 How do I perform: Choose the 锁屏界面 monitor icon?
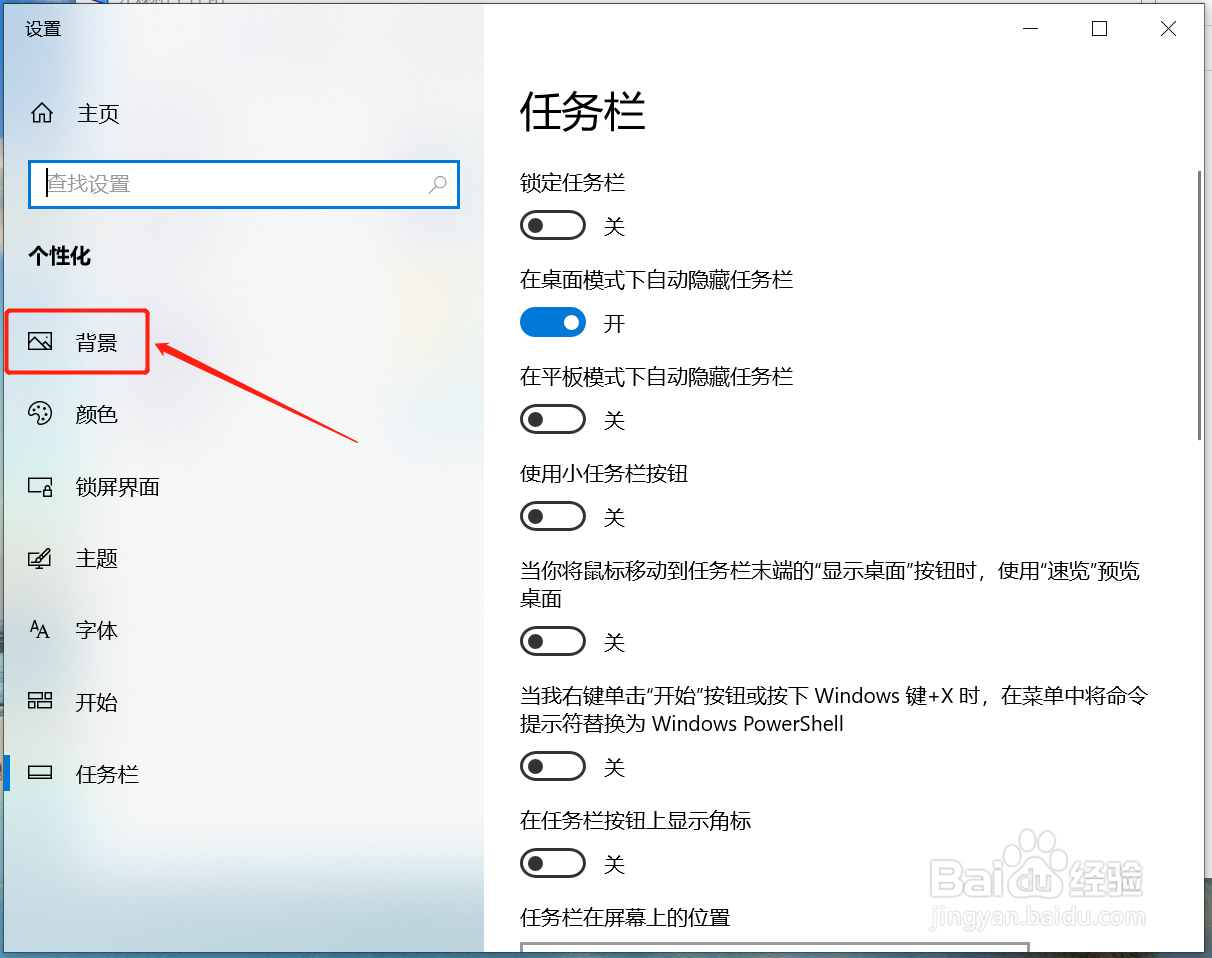coord(40,487)
